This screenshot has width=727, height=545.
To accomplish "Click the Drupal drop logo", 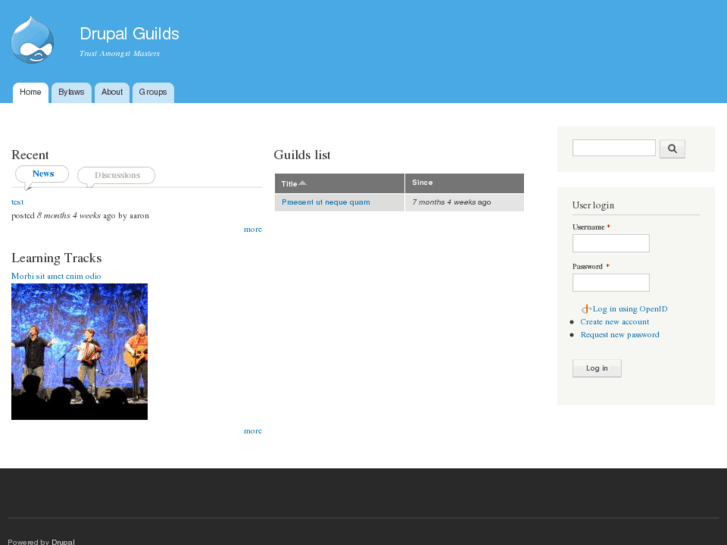I will pyautogui.click(x=32, y=40).
